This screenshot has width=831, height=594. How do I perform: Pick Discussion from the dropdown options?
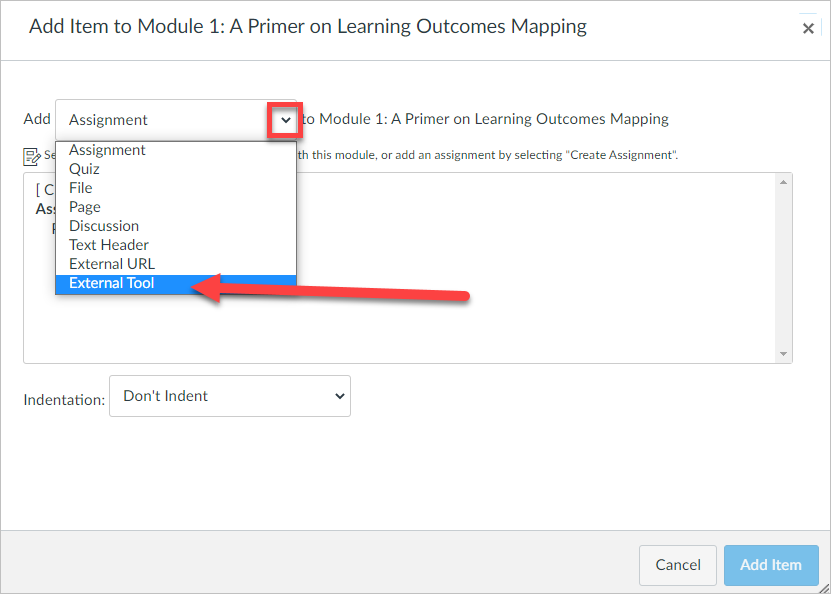coord(176,226)
